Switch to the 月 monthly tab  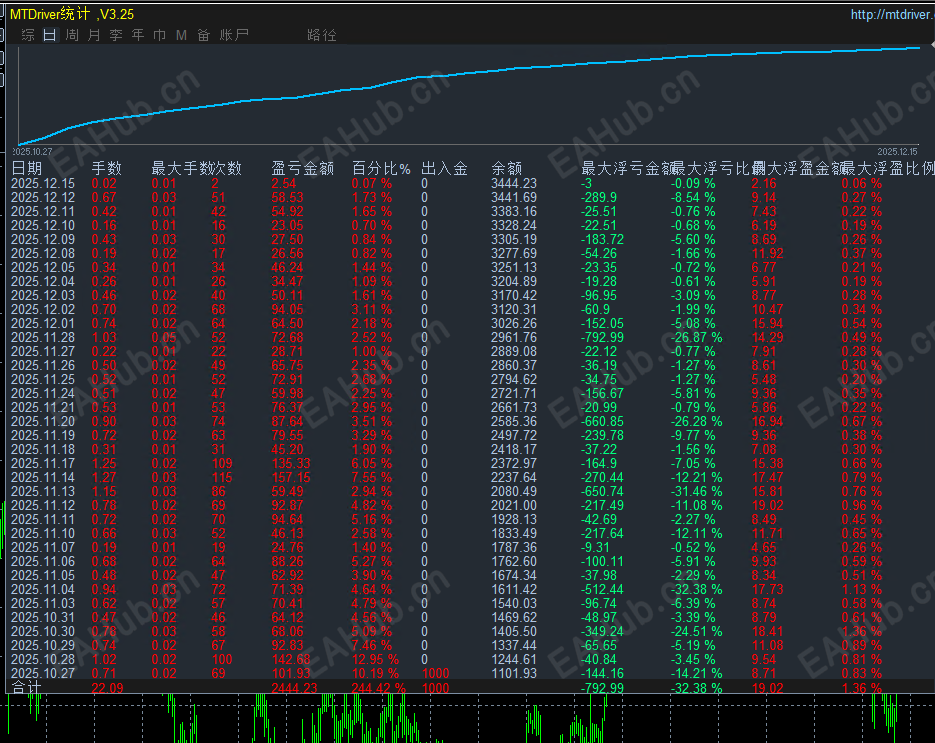pyautogui.click(x=94, y=35)
